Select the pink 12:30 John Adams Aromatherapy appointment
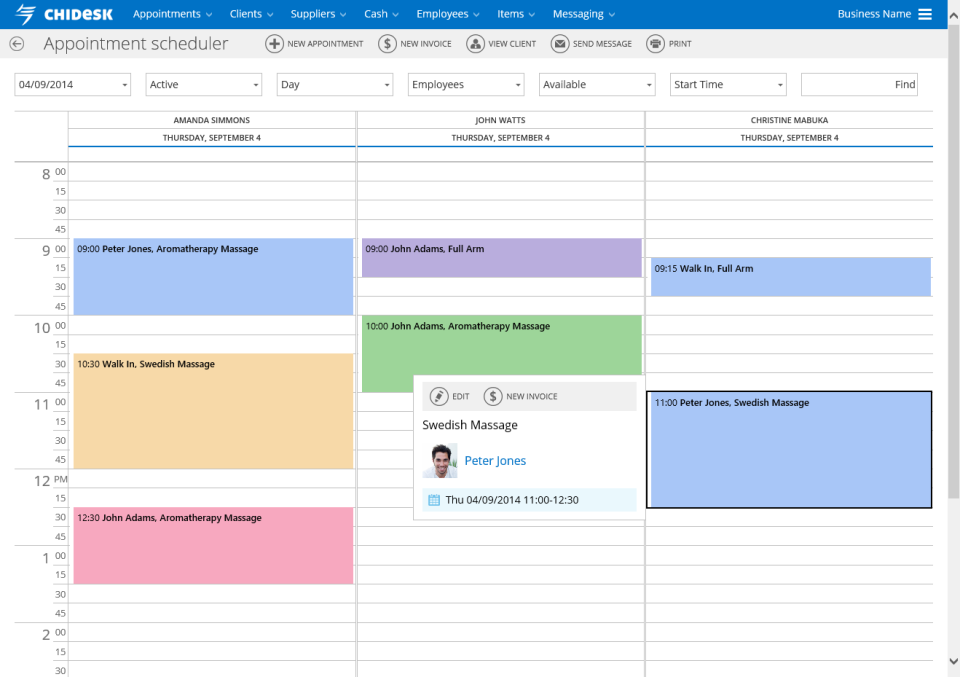The height and width of the screenshot is (677, 960). point(212,545)
